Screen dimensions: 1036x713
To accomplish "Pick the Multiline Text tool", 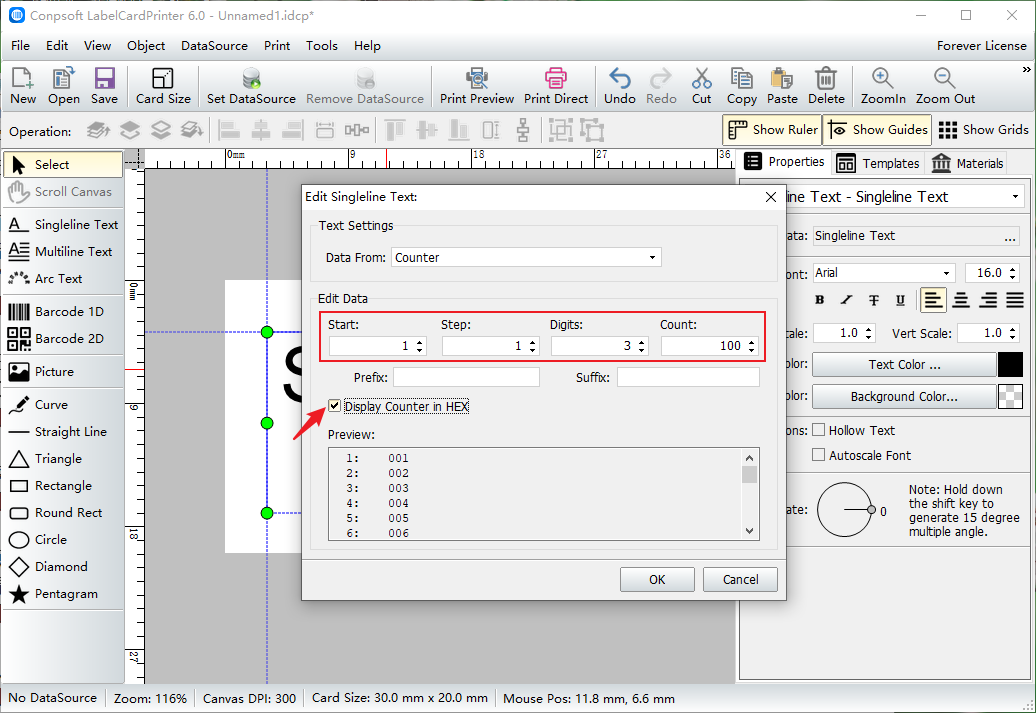I will (63, 252).
